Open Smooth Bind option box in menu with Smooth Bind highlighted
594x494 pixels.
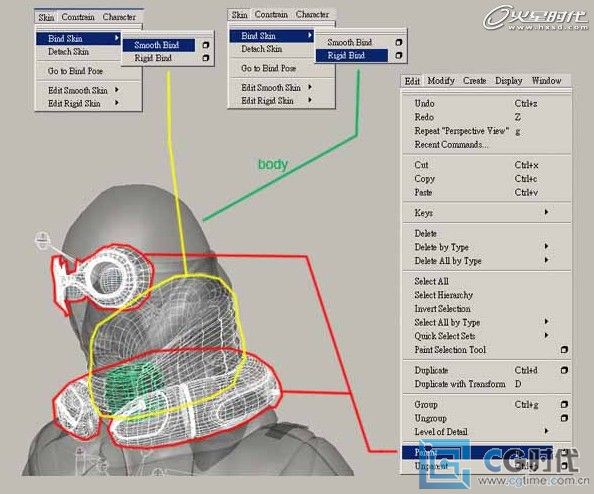206,45
